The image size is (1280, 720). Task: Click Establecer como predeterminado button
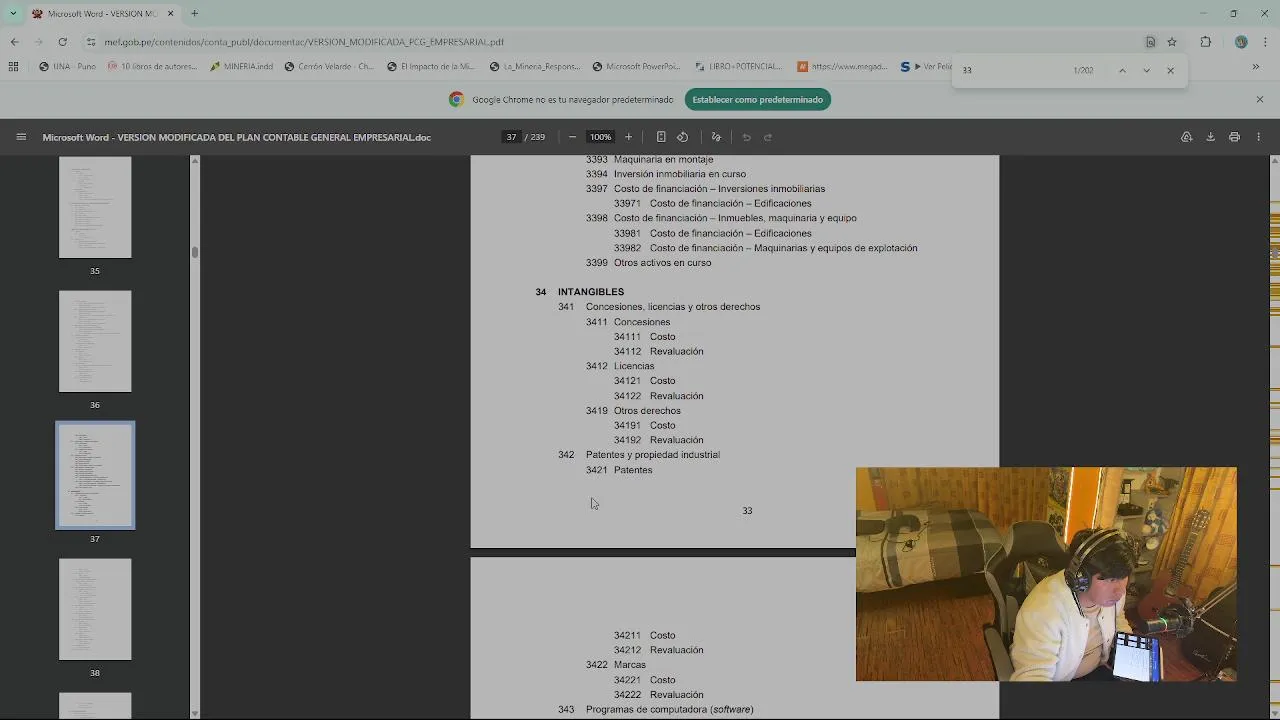tap(758, 99)
